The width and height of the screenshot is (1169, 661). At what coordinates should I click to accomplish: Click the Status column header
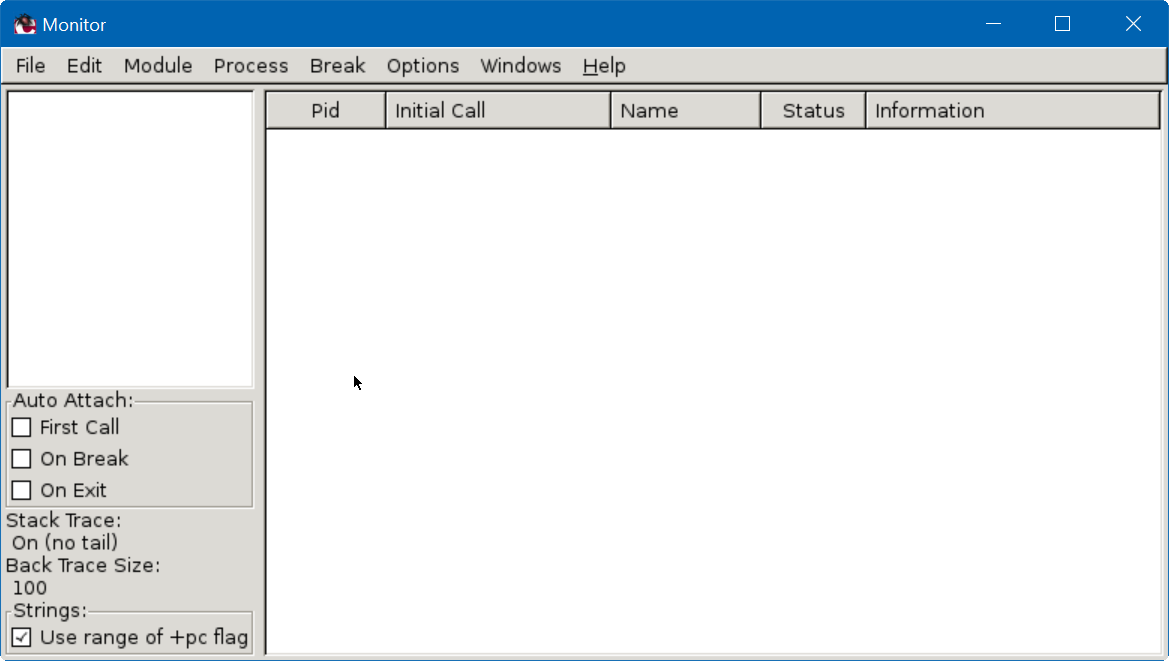813,110
